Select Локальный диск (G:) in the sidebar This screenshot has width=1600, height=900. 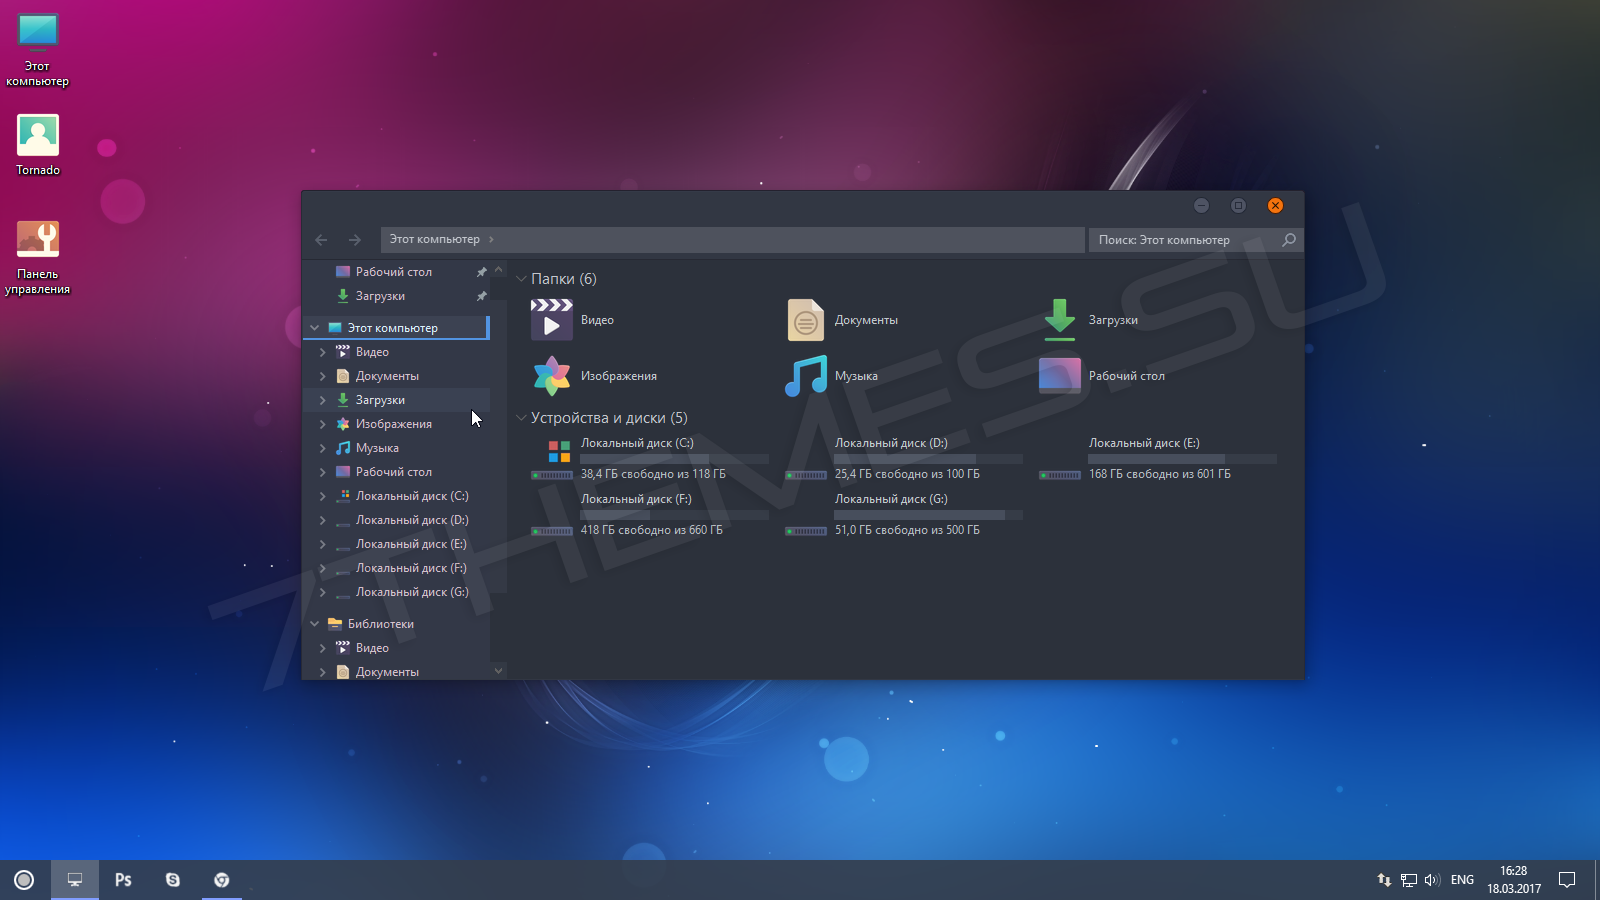click(412, 592)
